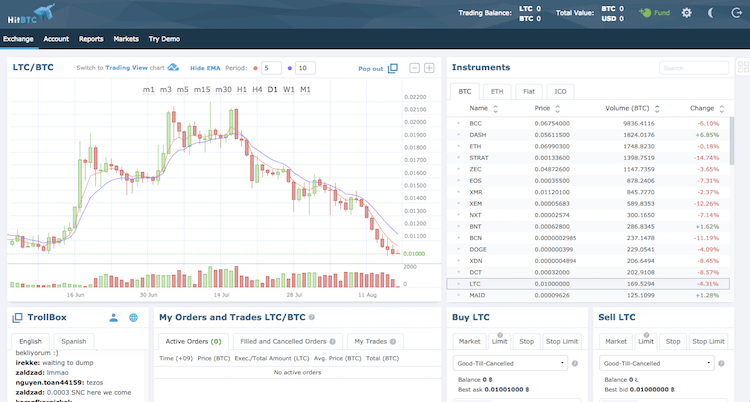Sort instruments by Volume arrows

click(657, 109)
